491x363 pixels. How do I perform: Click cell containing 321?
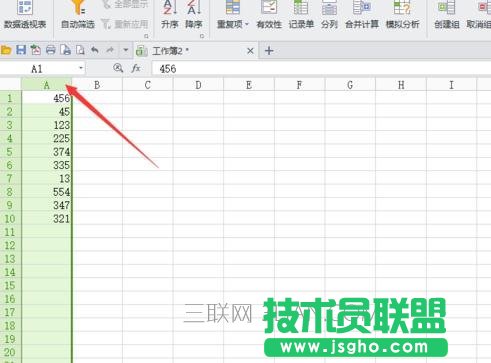tap(47, 219)
